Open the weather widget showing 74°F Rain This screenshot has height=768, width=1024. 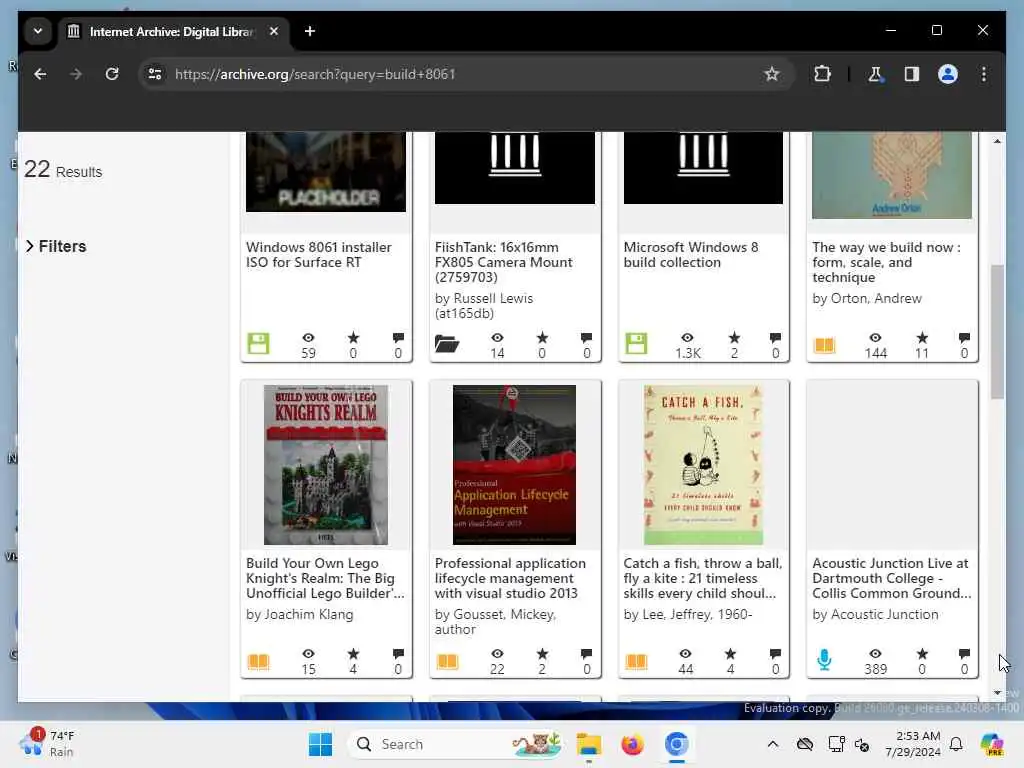point(48,744)
